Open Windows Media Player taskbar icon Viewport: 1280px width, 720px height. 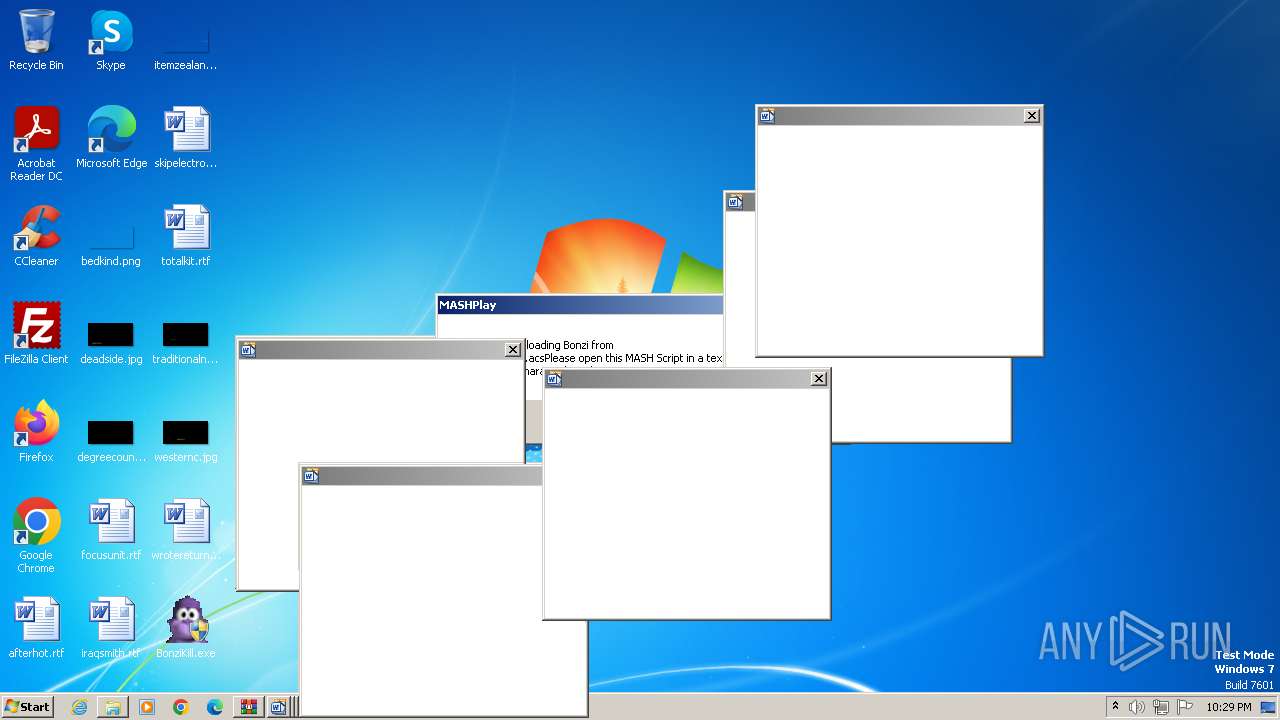(x=147, y=707)
